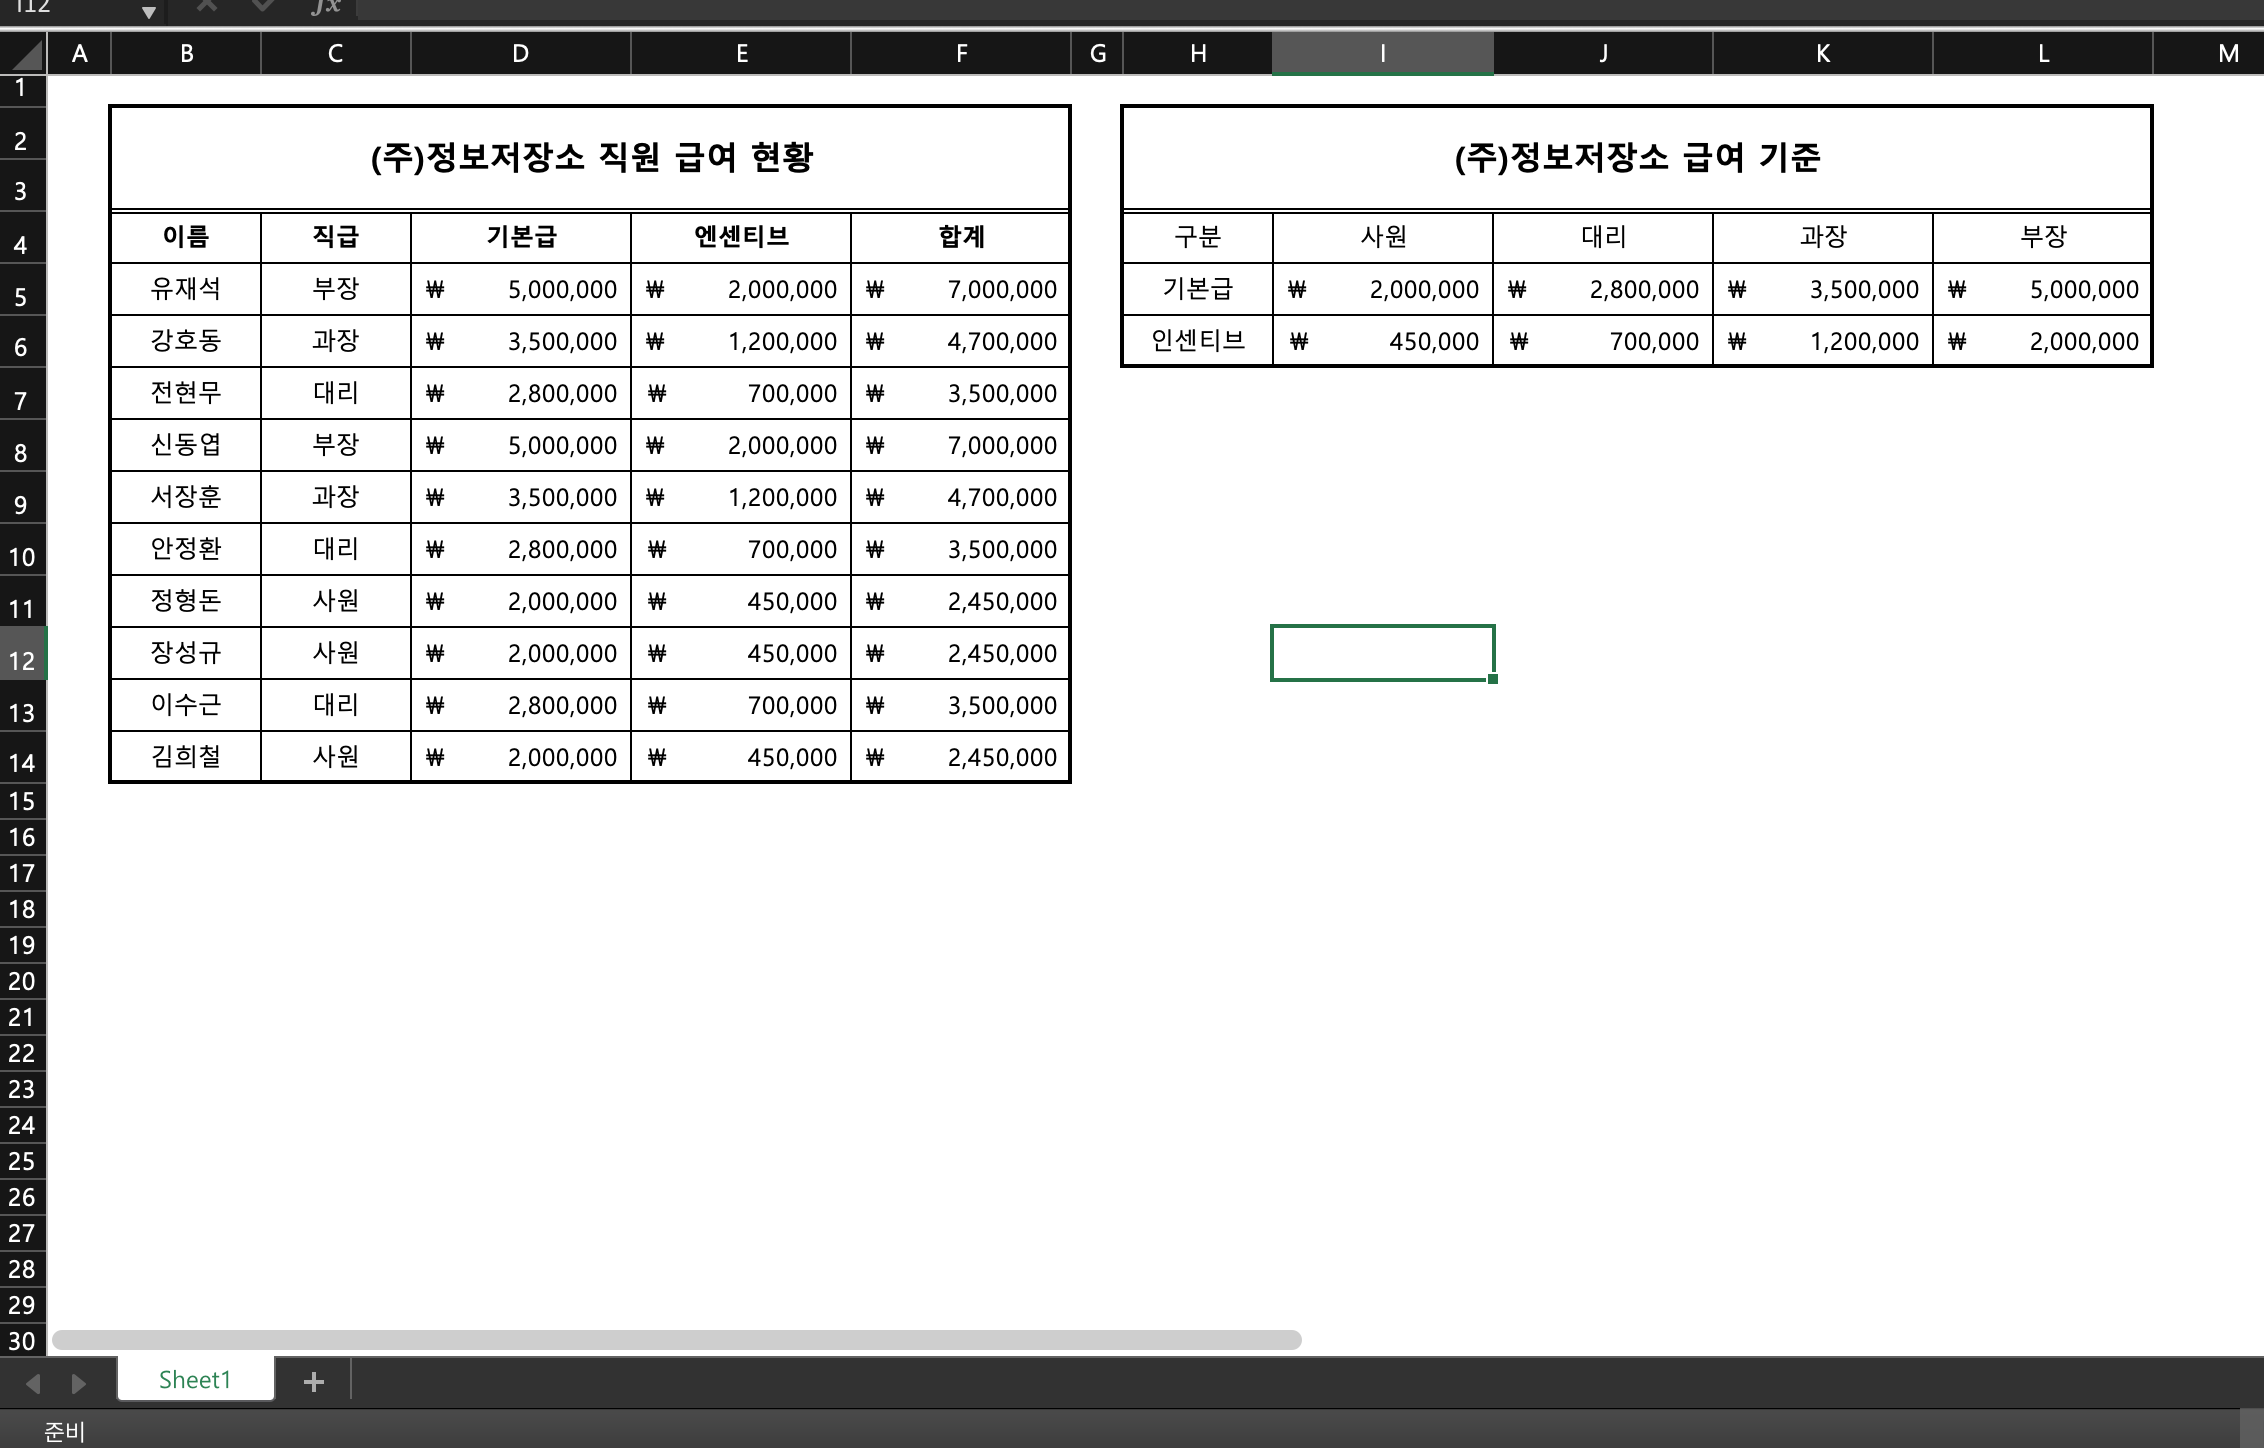The width and height of the screenshot is (2264, 1448).
Task: Click the cancel entry X icon
Action: (x=207, y=7)
